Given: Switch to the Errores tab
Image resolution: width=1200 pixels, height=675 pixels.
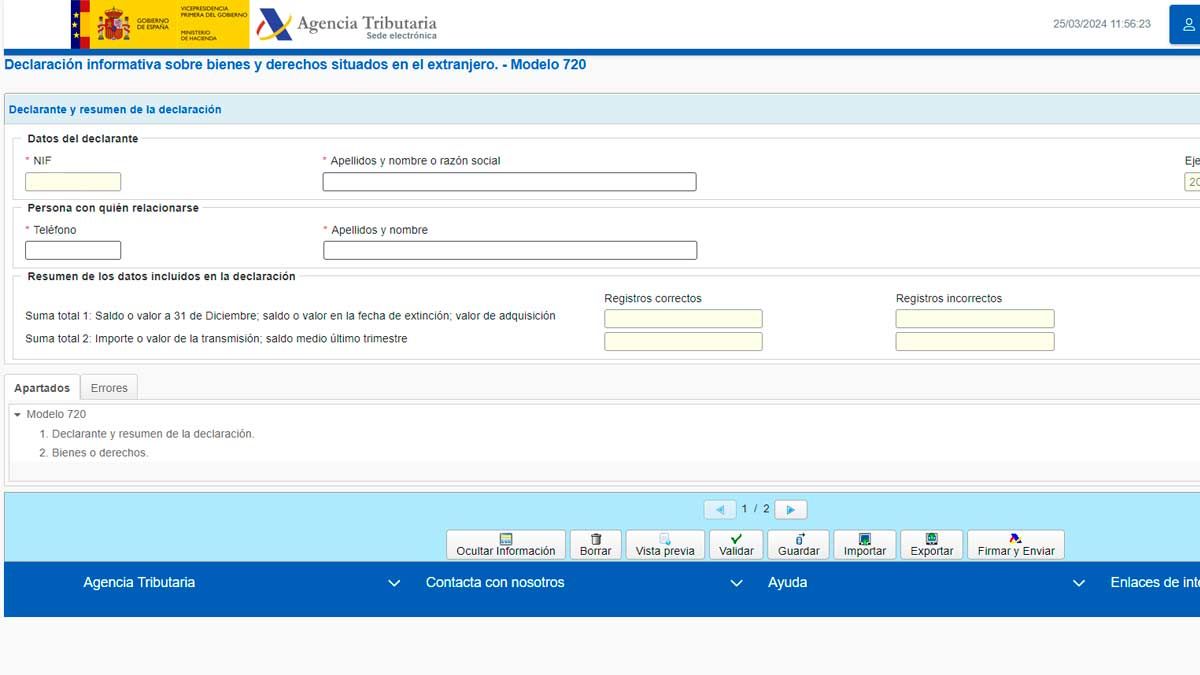Looking at the screenshot, I should click(109, 388).
